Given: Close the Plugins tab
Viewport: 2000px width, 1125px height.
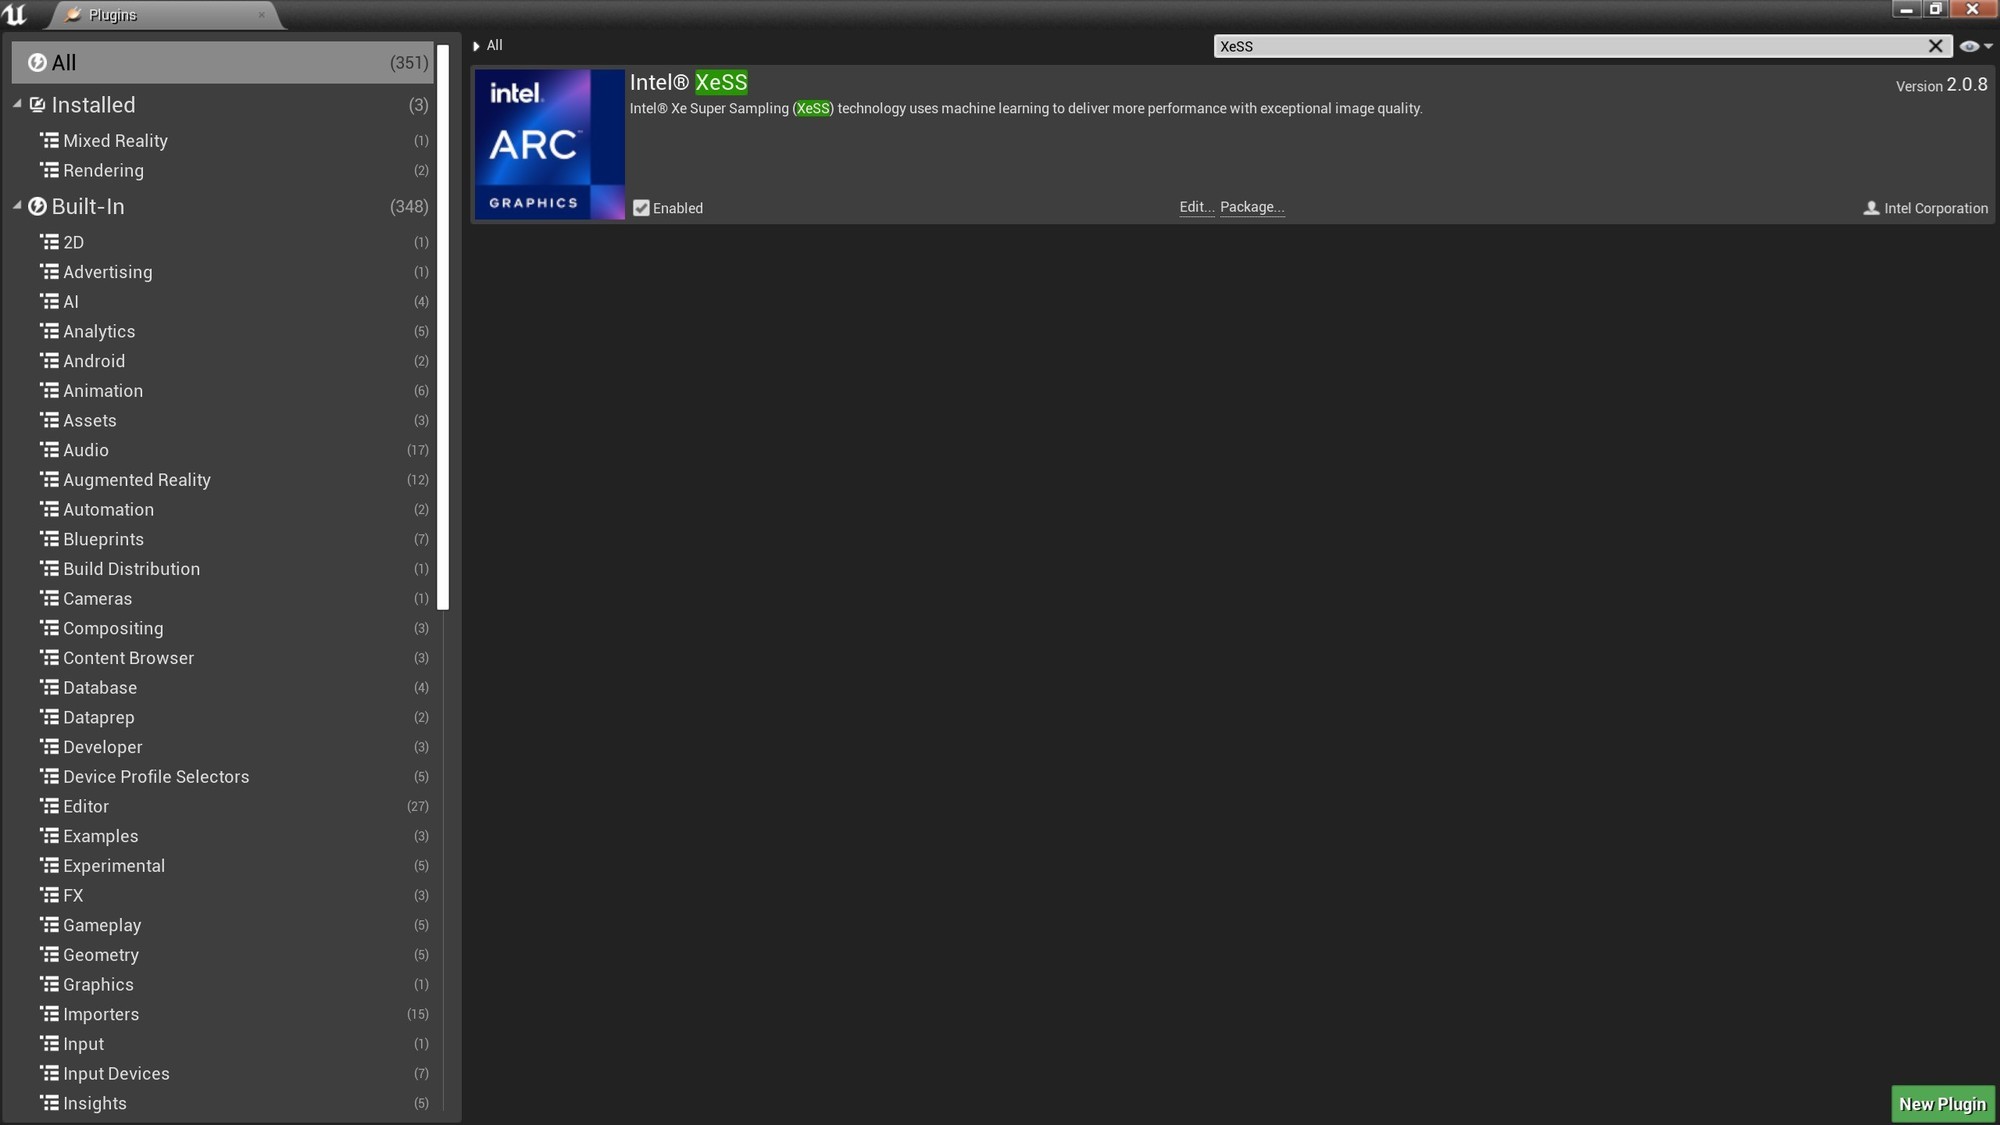Looking at the screenshot, I should (x=262, y=15).
